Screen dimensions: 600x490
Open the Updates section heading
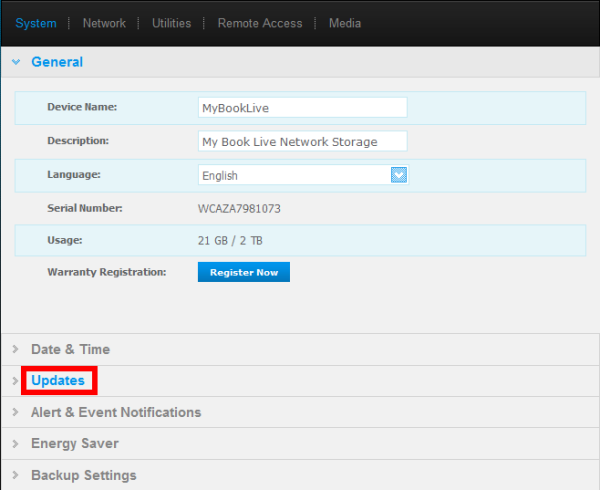pos(58,381)
